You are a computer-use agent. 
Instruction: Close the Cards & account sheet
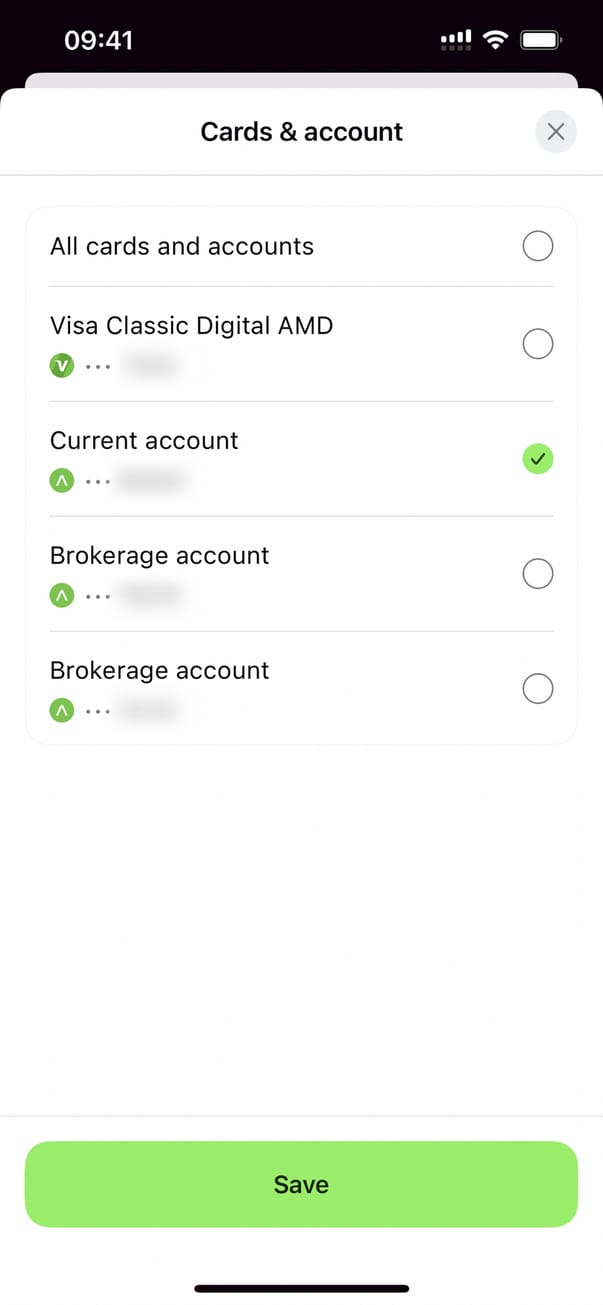[x=556, y=131]
